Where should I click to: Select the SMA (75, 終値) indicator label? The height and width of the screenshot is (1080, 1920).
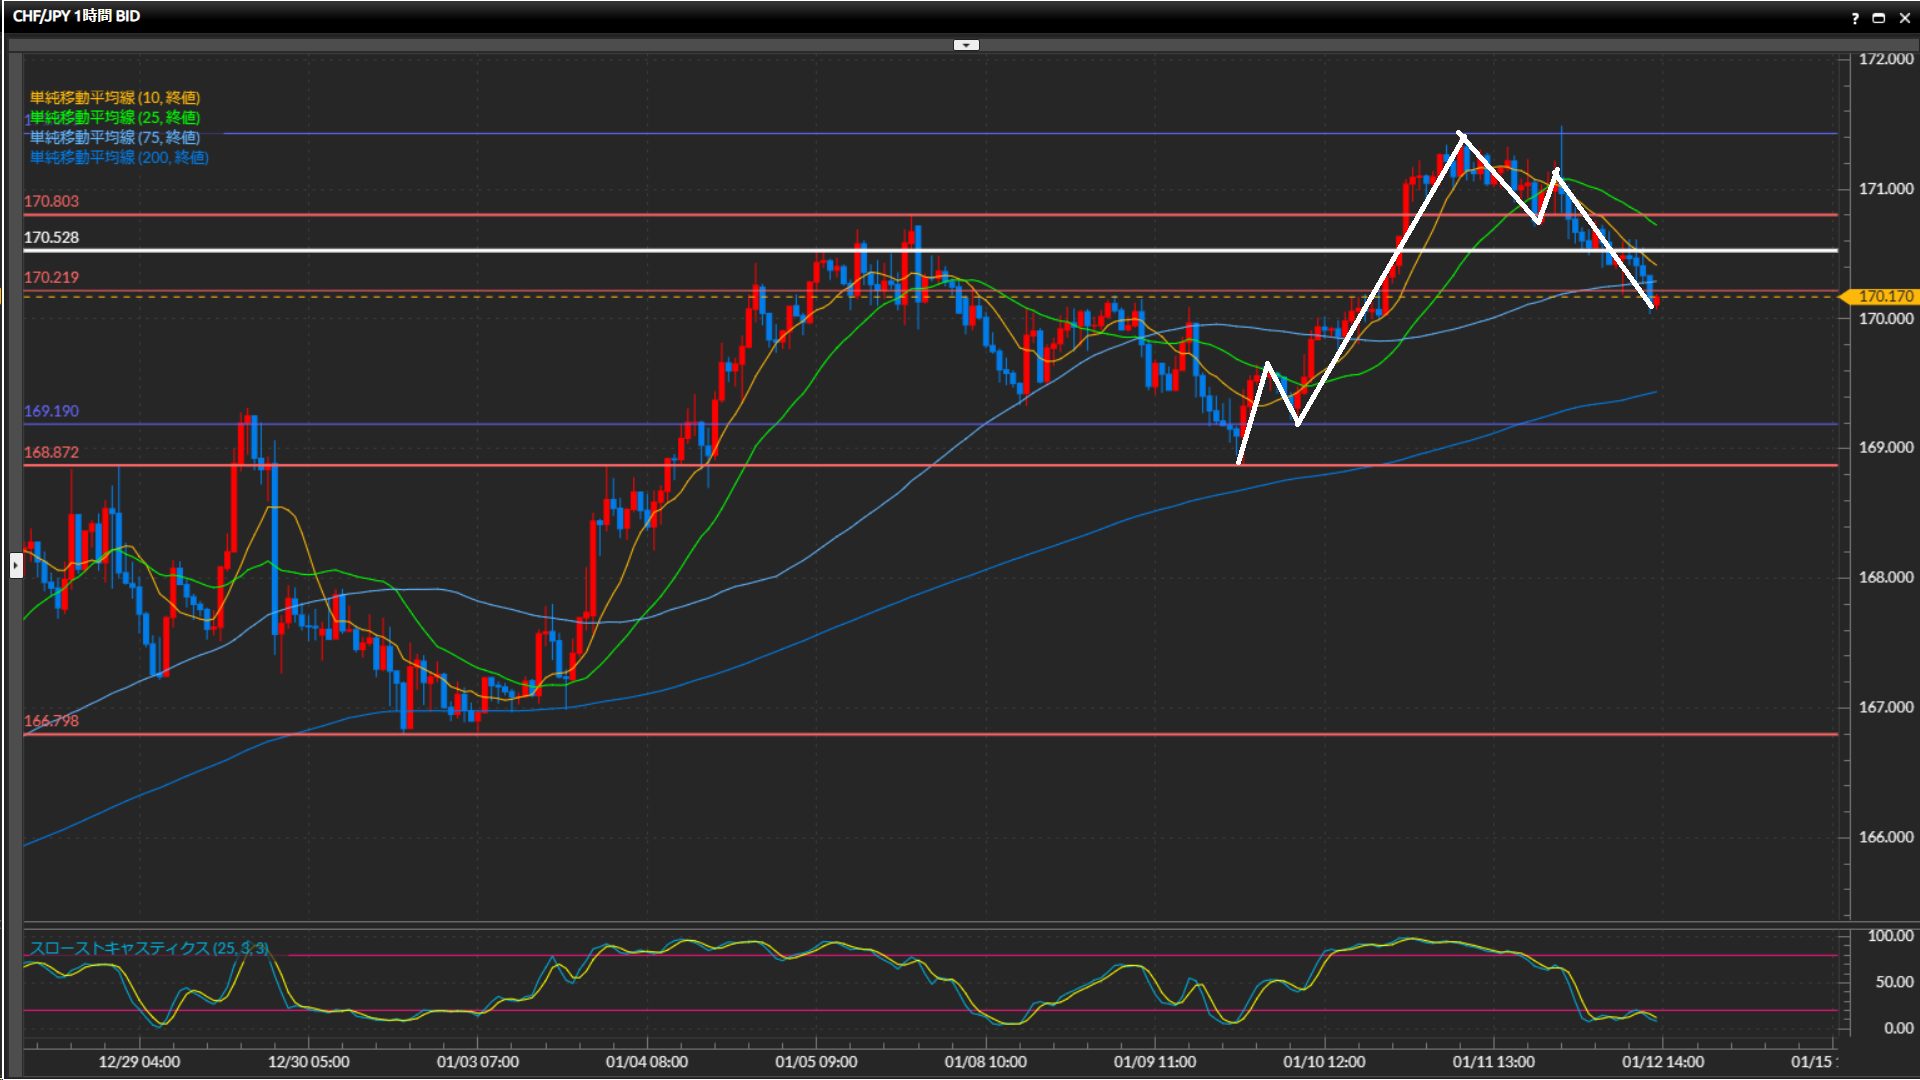[115, 137]
